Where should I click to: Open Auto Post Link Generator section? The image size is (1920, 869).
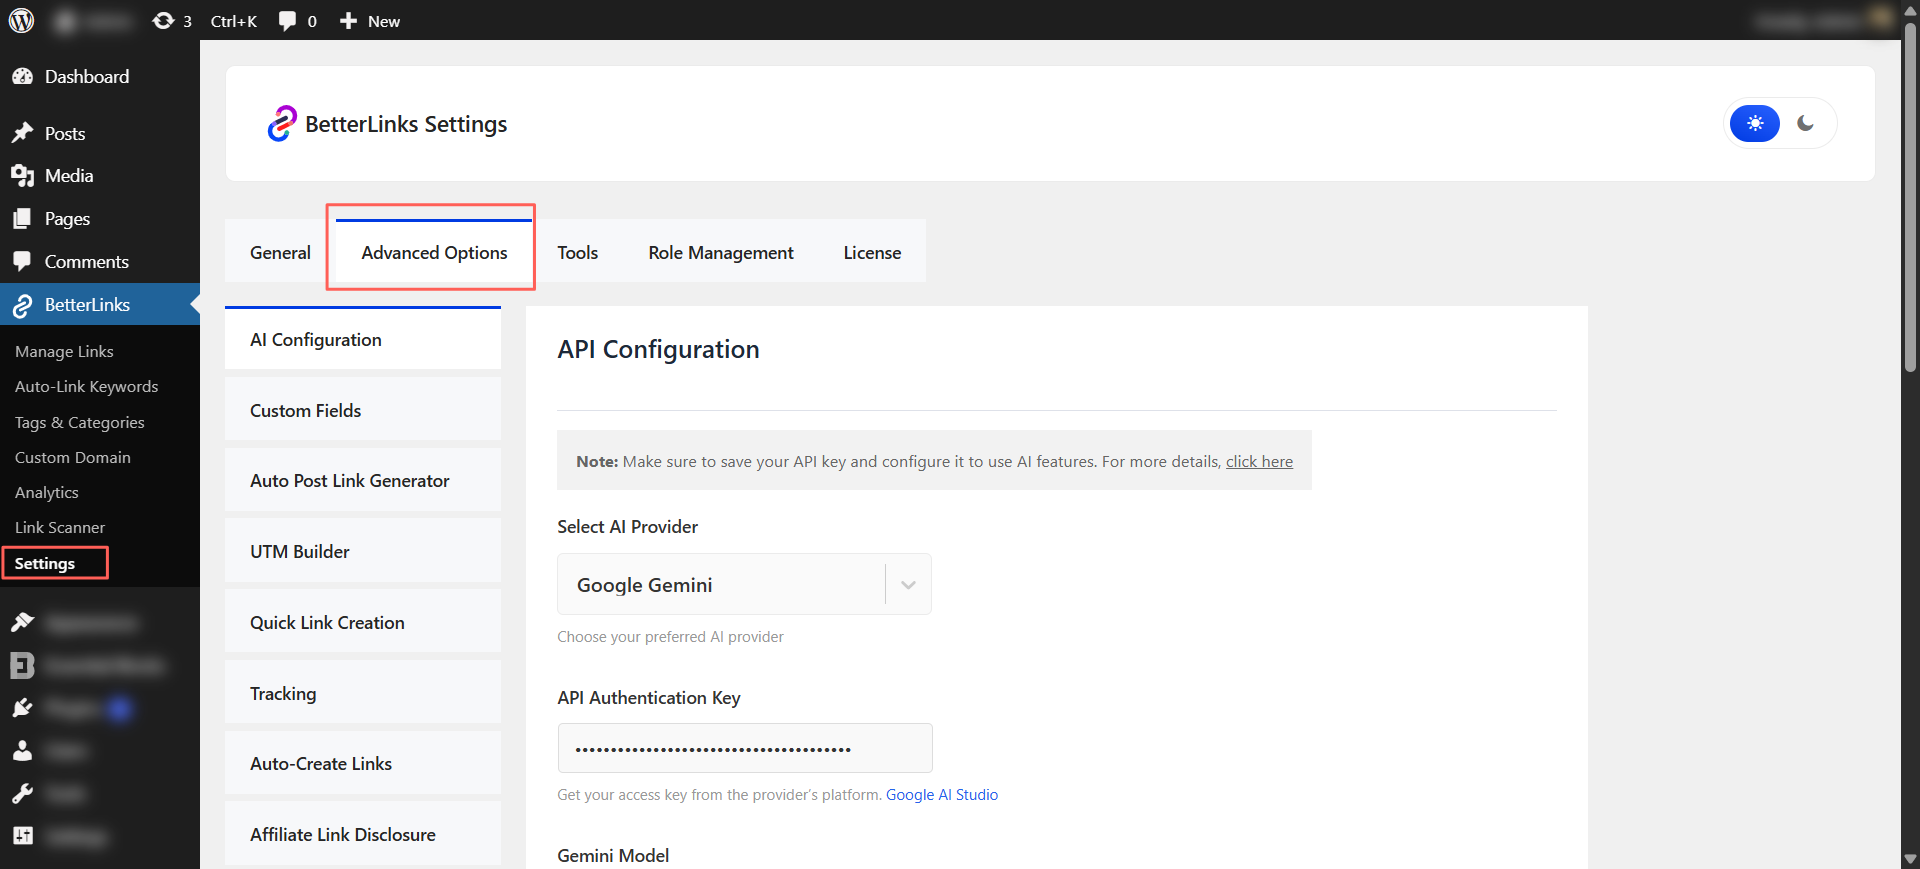tap(363, 481)
